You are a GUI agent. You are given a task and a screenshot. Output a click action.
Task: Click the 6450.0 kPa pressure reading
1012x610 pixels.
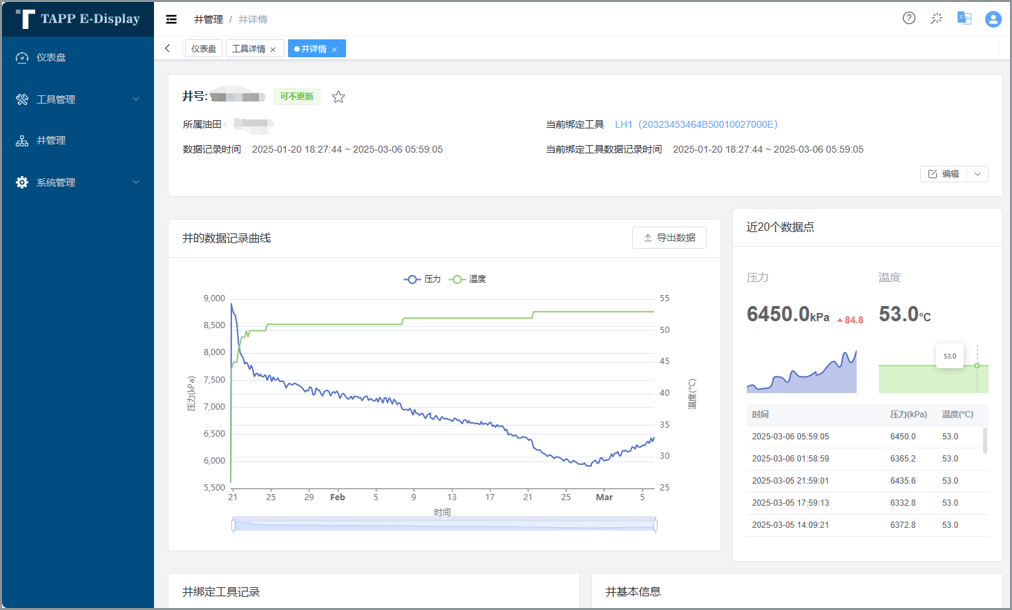coord(788,314)
